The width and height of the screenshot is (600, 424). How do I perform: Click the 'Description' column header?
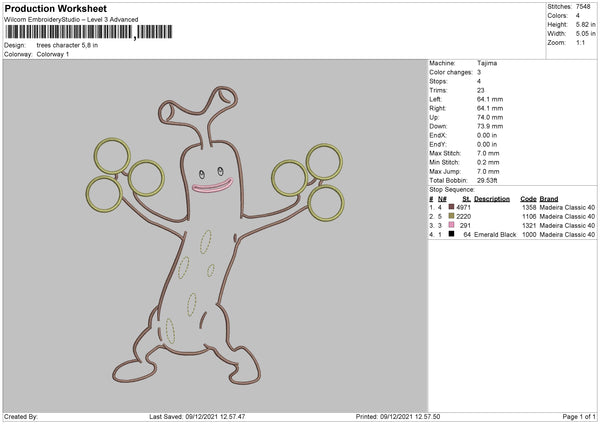click(x=492, y=199)
